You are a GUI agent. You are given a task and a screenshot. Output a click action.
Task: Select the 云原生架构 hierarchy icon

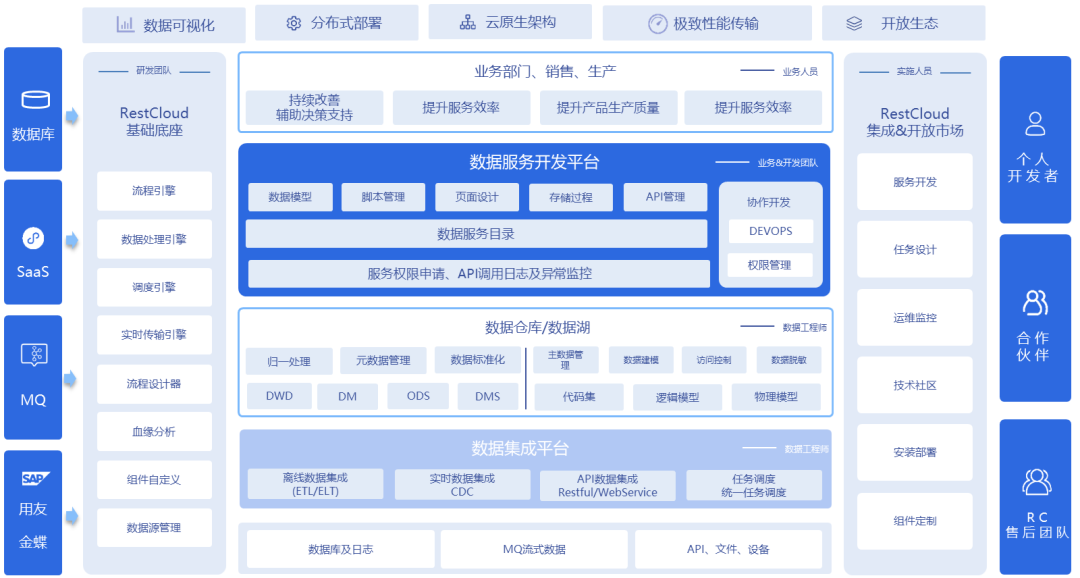468,23
